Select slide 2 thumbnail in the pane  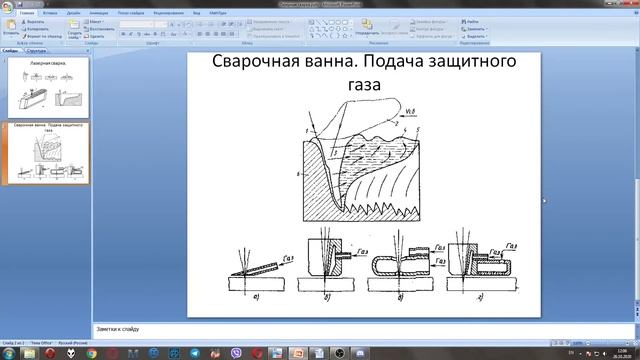point(48,153)
